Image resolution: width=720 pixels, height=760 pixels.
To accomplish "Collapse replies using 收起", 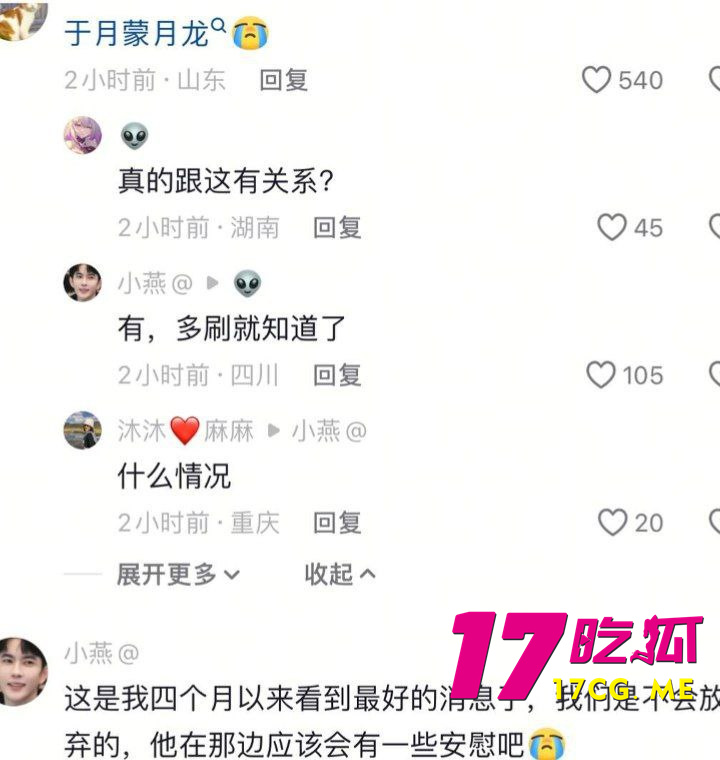I will click(x=340, y=575).
